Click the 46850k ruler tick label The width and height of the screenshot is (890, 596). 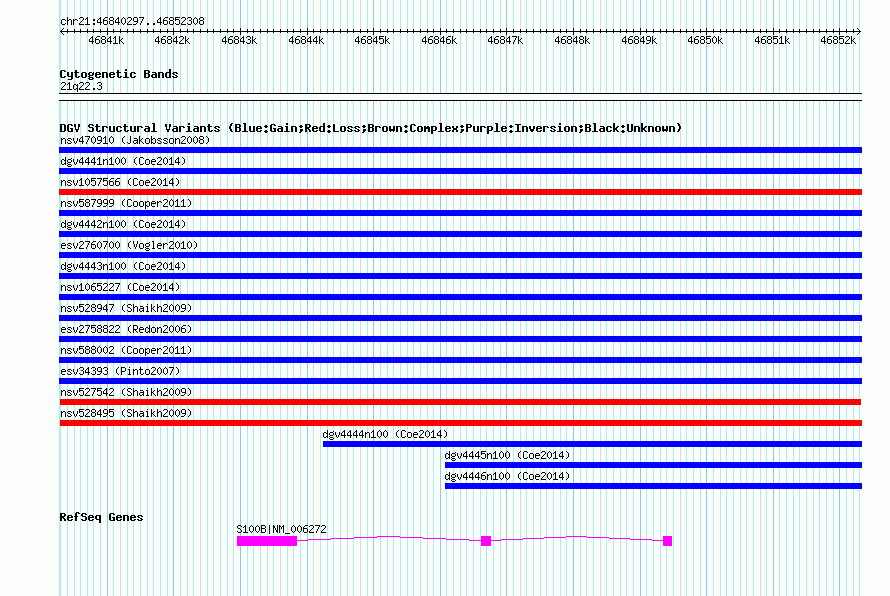coord(705,40)
